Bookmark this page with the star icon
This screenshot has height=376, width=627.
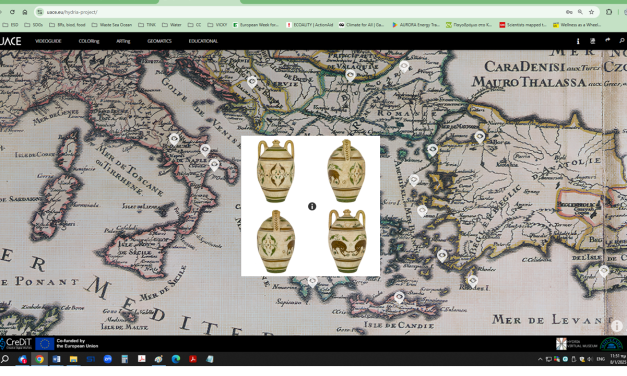(591, 12)
